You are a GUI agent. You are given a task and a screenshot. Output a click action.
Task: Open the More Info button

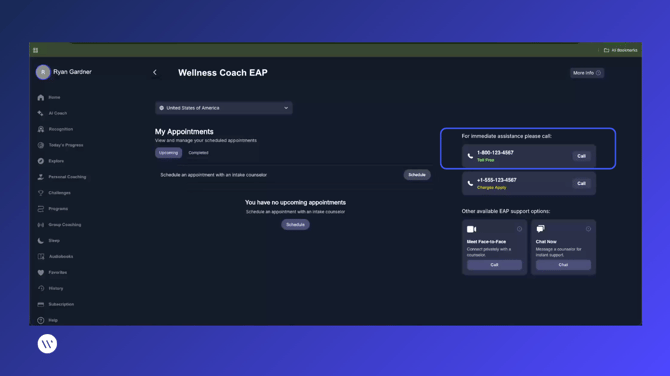tap(587, 73)
